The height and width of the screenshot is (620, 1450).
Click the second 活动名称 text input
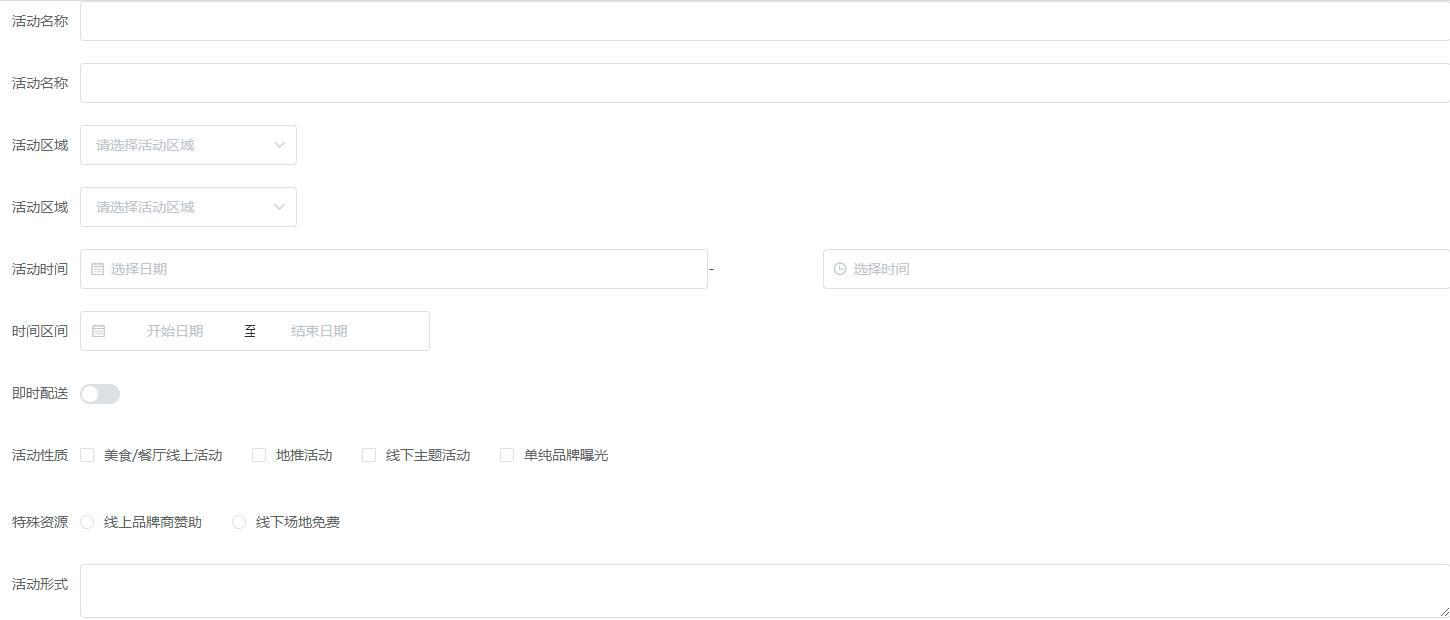[x=765, y=83]
